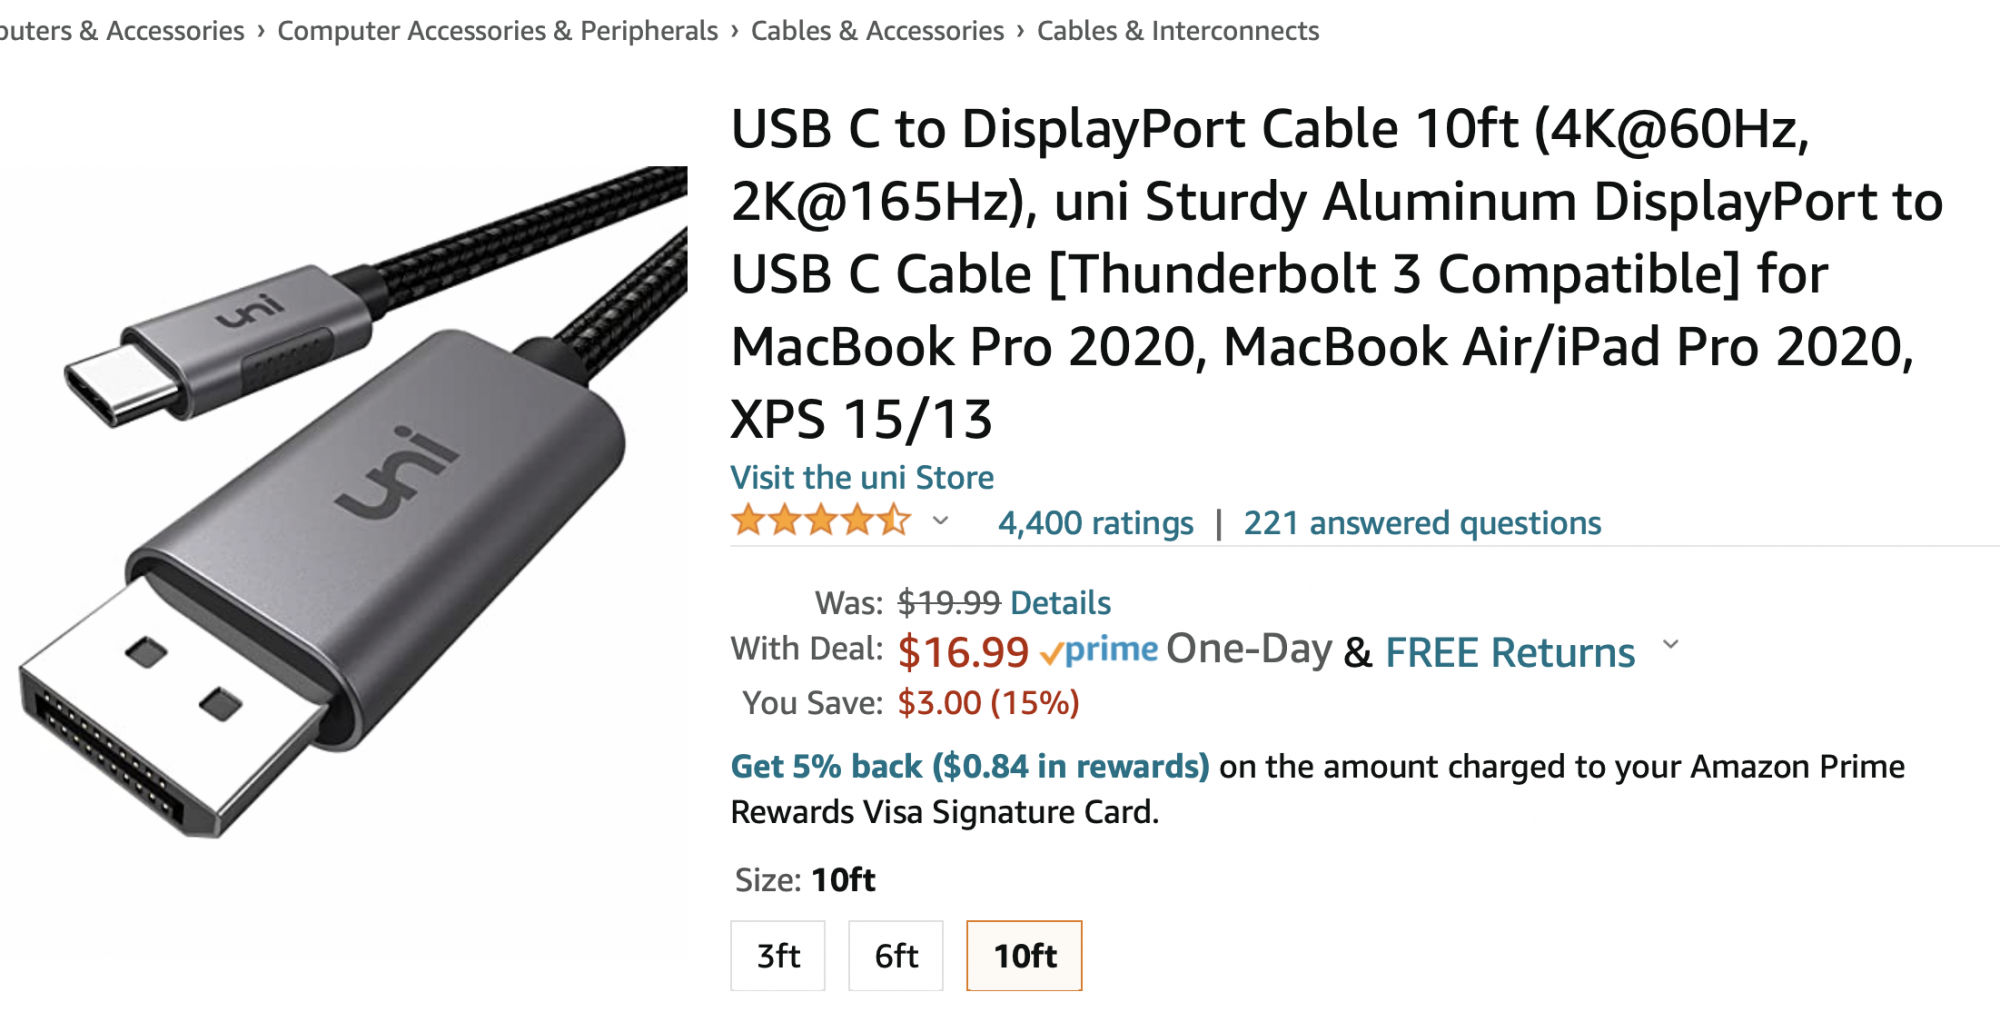Click the partially visible Computers & Accessories breadcrumb
This screenshot has height=1012, width=2000.
point(120,31)
